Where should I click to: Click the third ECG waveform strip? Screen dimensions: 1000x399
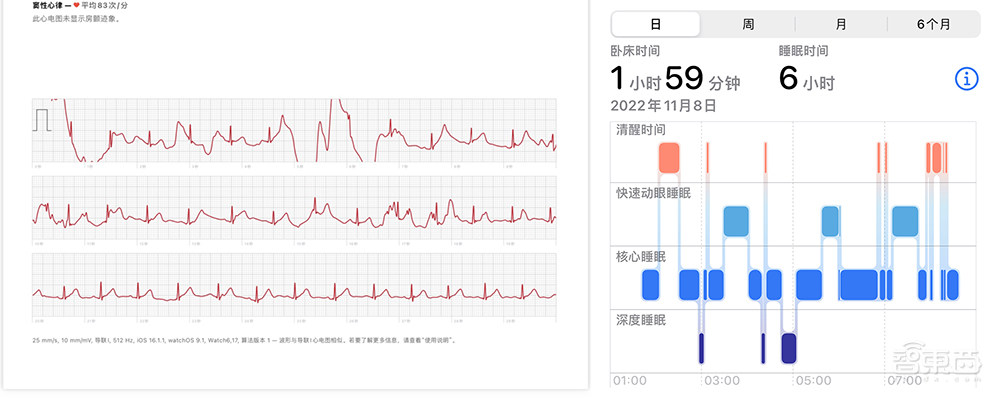pos(294,286)
